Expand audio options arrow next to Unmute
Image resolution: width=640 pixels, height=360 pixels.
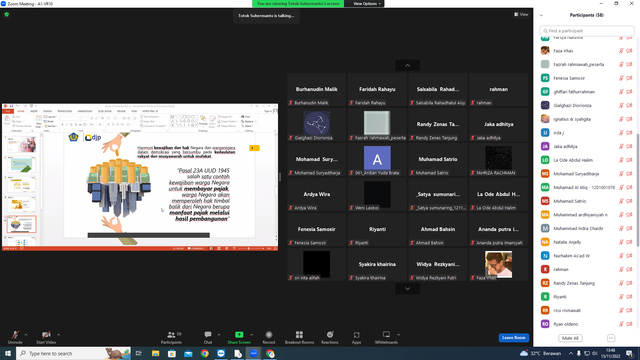(x=26, y=335)
